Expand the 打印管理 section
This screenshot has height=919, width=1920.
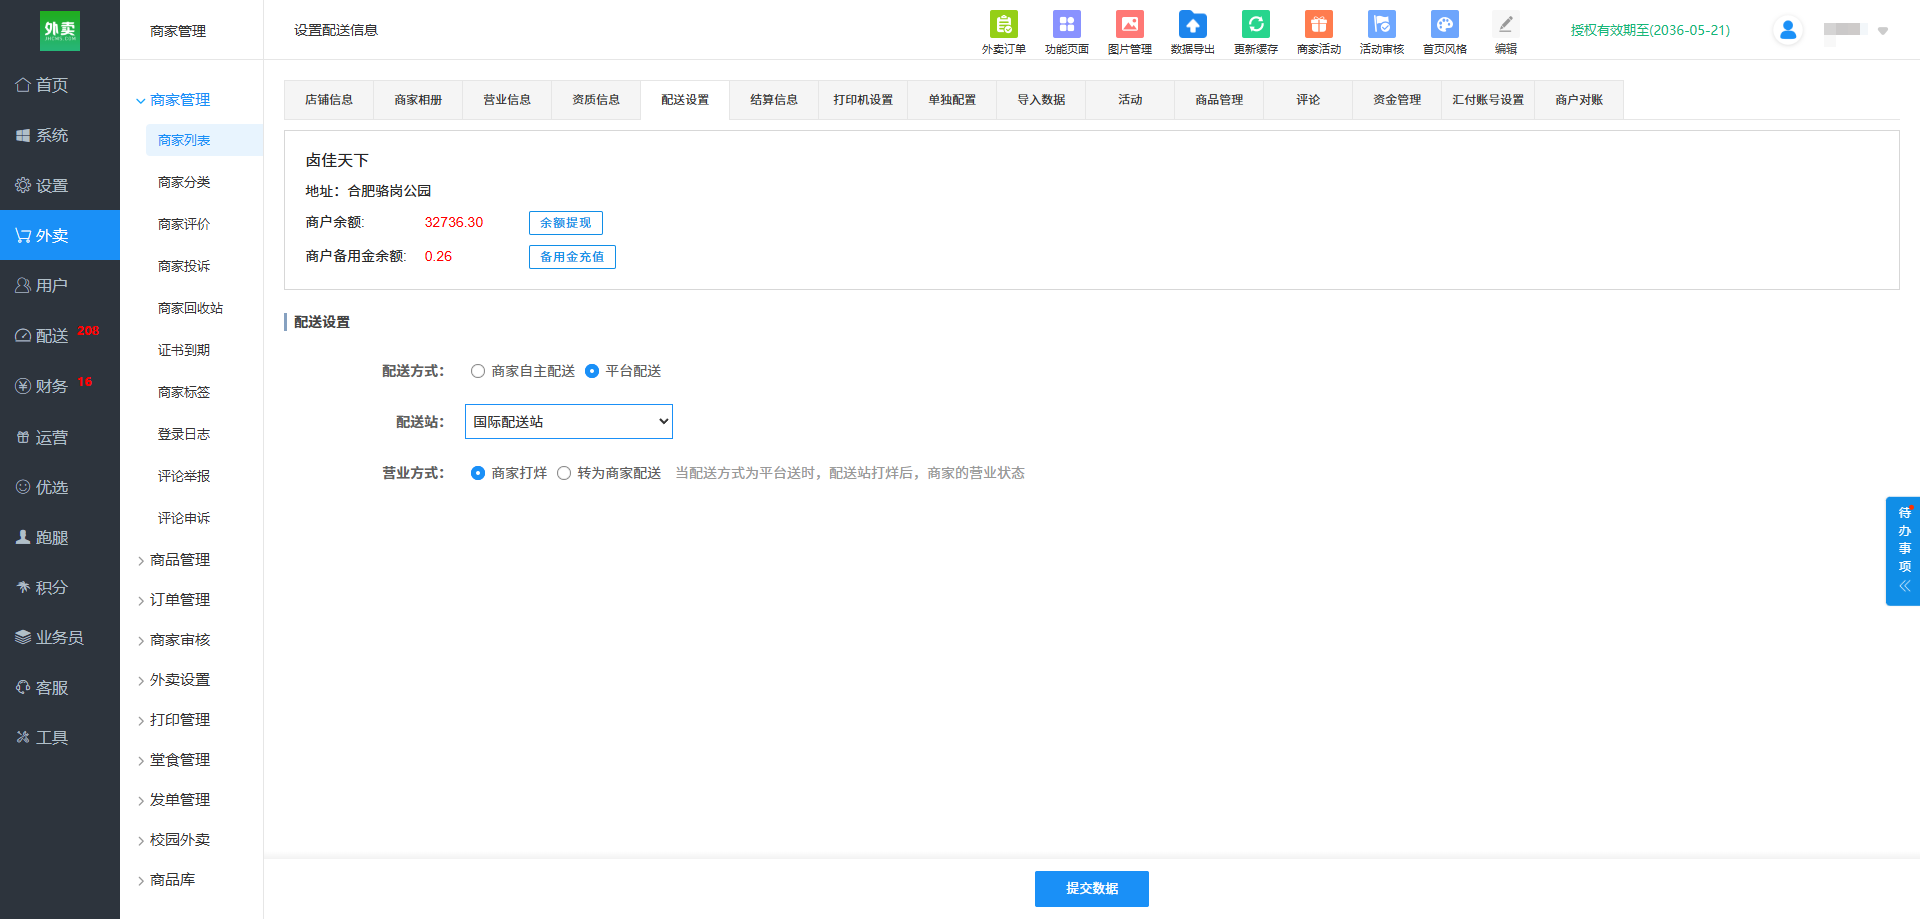click(173, 720)
